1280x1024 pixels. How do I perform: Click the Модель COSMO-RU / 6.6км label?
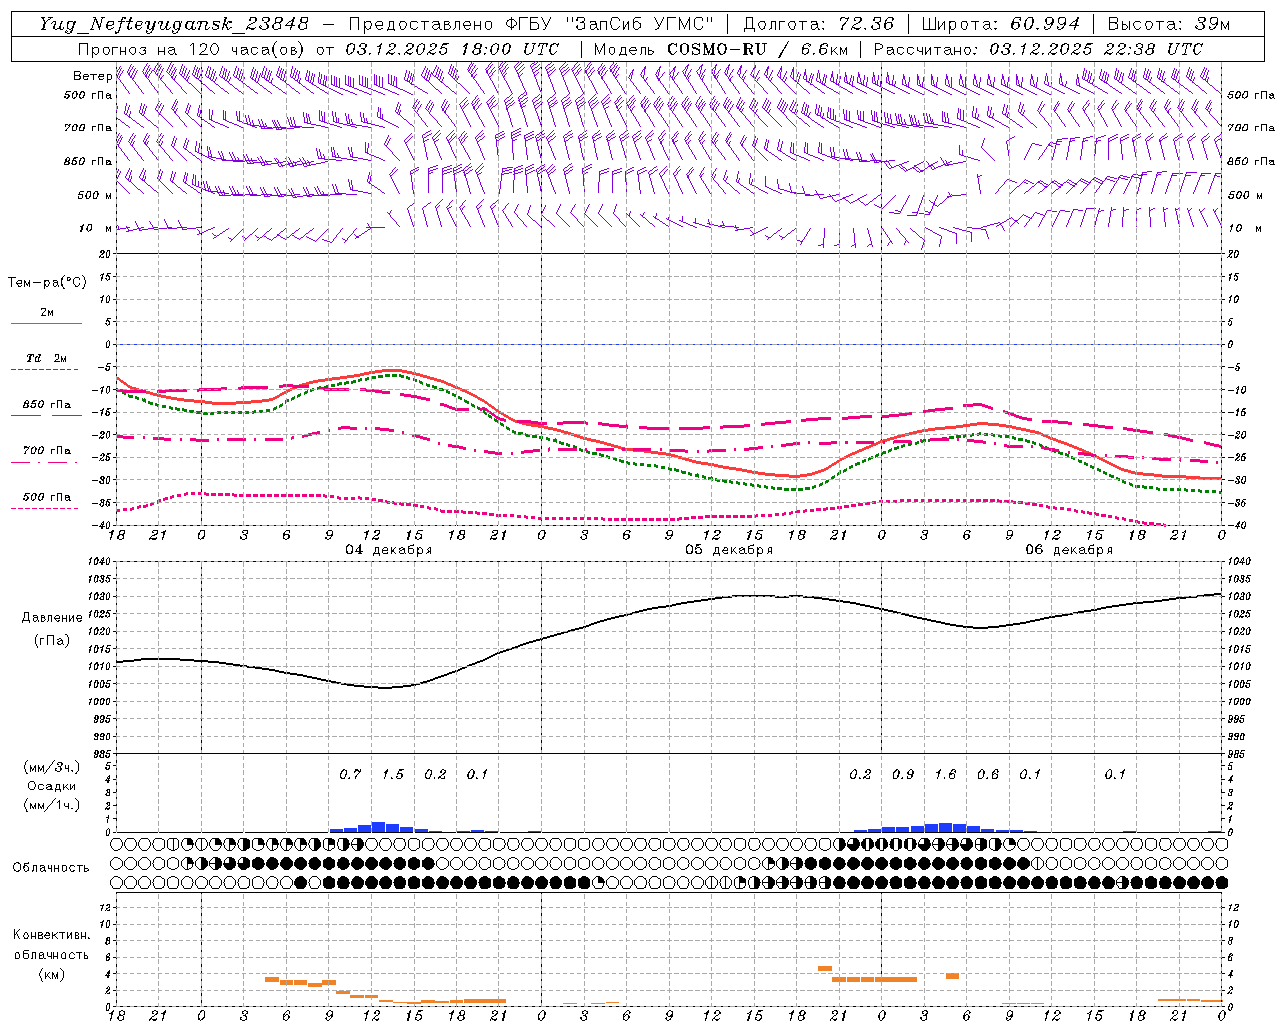[x=721, y=49]
